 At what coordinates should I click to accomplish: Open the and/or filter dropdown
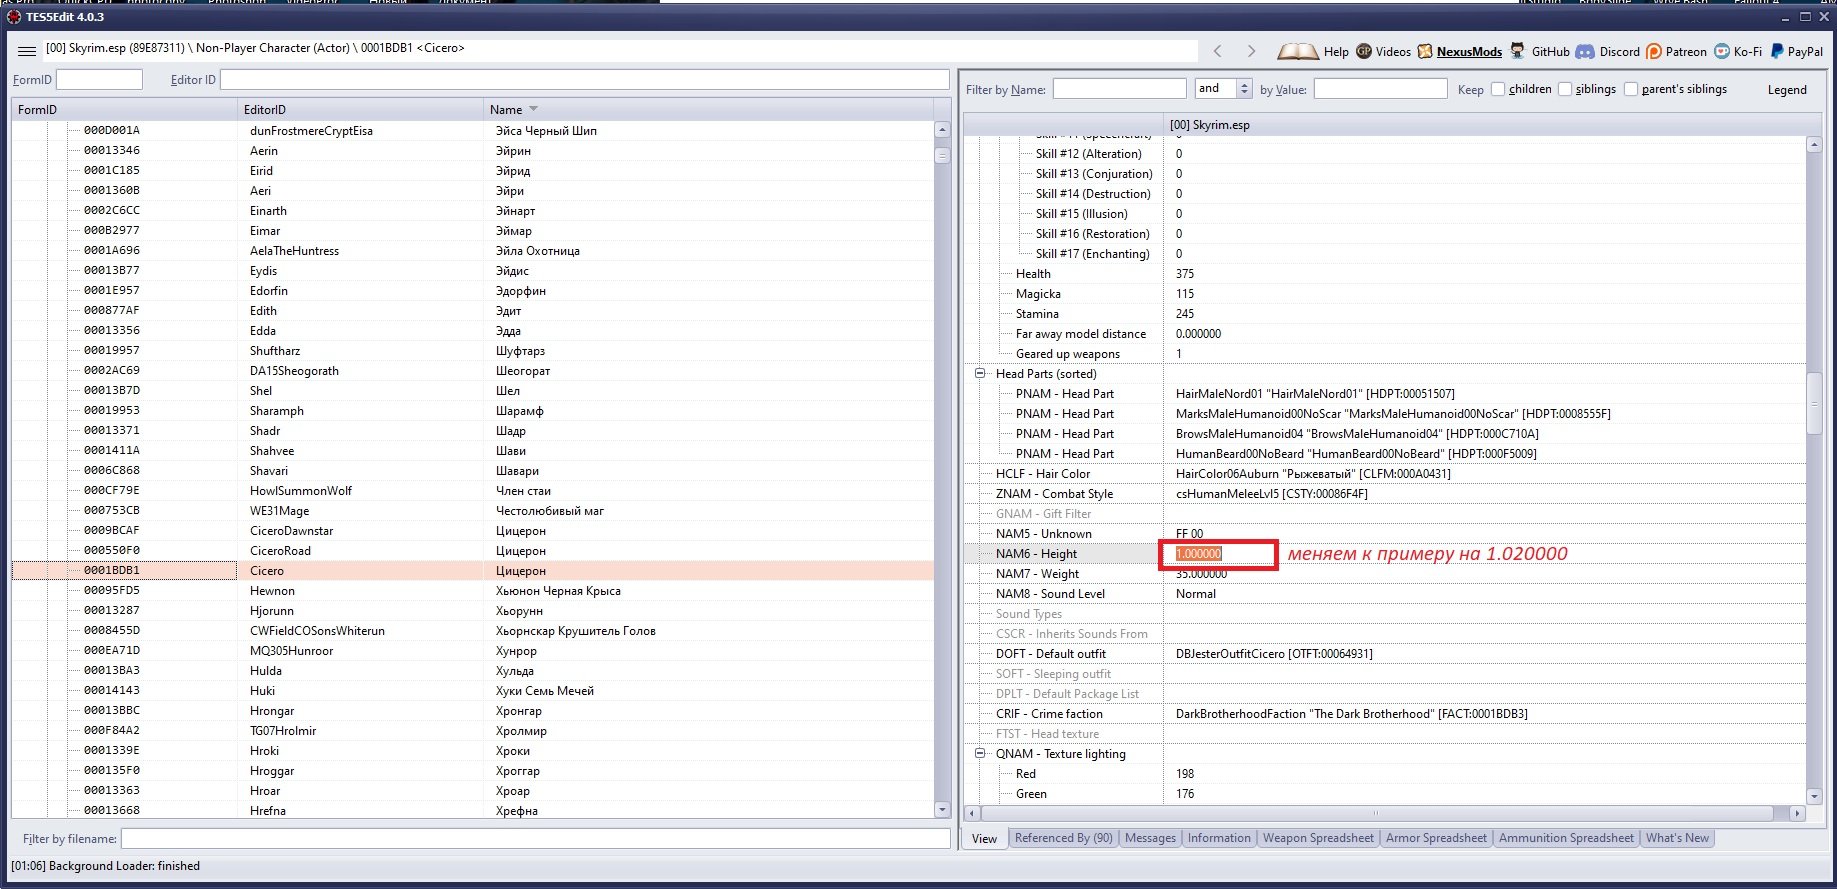1244,89
